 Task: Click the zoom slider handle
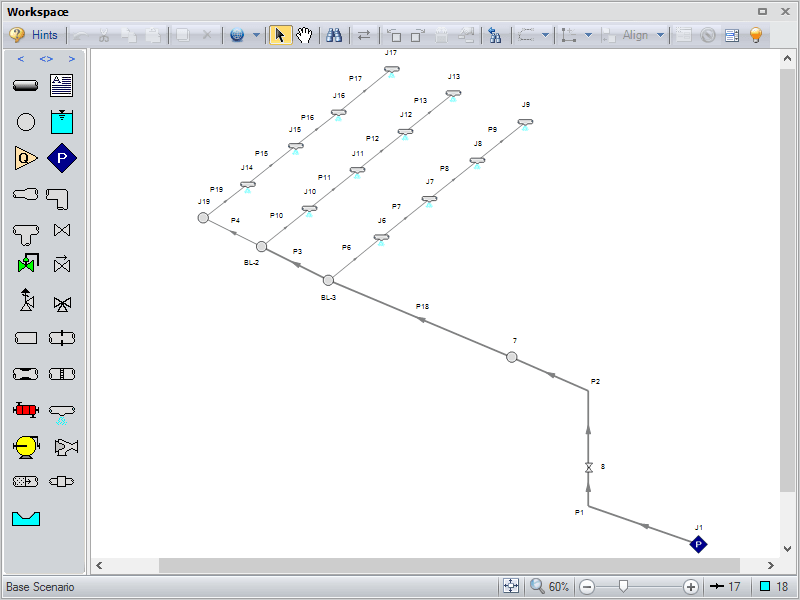(623, 587)
